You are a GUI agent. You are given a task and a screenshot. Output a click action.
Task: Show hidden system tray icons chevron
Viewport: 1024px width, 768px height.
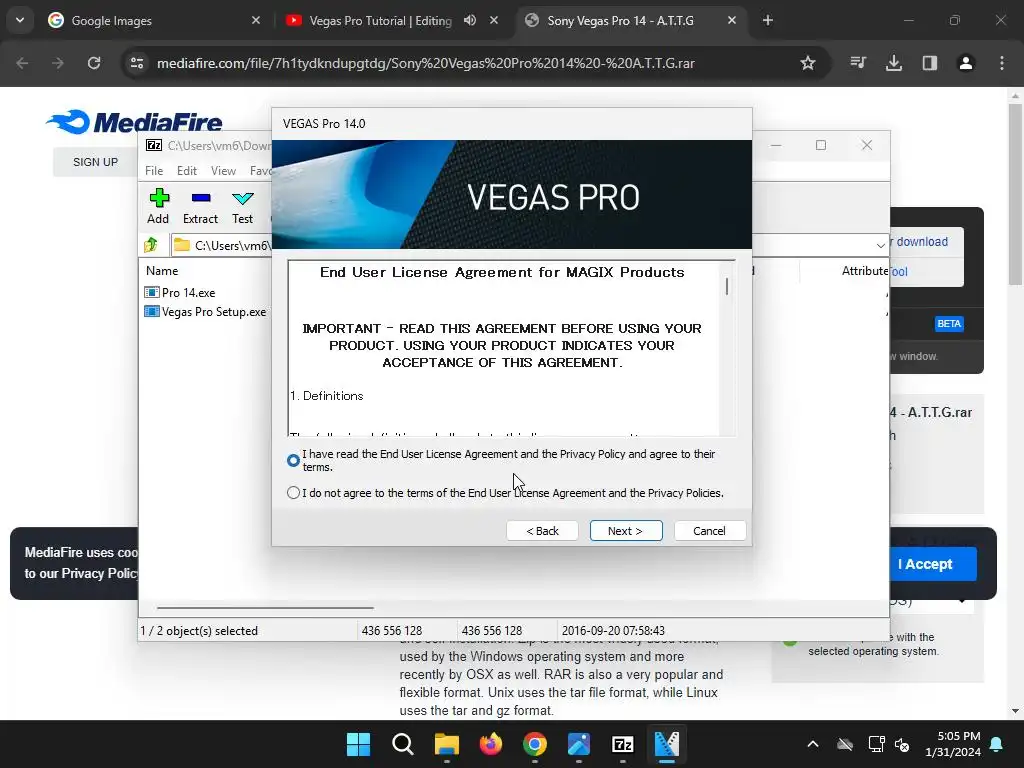pyautogui.click(x=812, y=744)
